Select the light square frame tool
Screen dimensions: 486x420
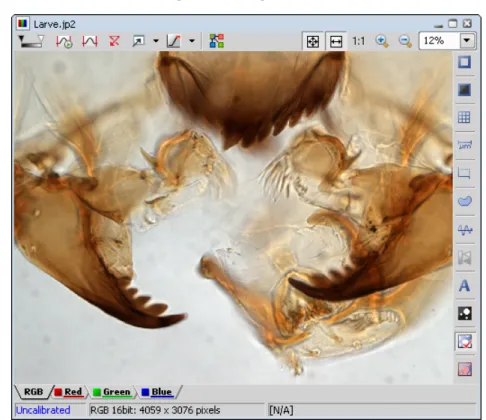click(x=464, y=62)
